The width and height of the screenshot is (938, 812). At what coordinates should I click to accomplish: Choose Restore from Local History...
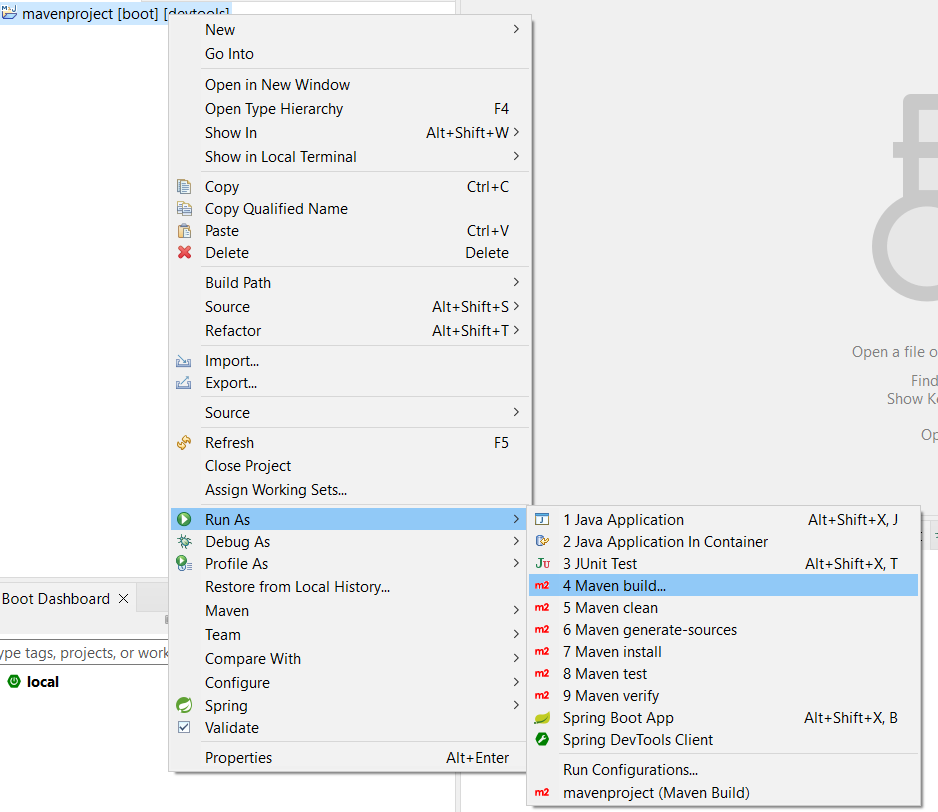[x=350, y=587]
